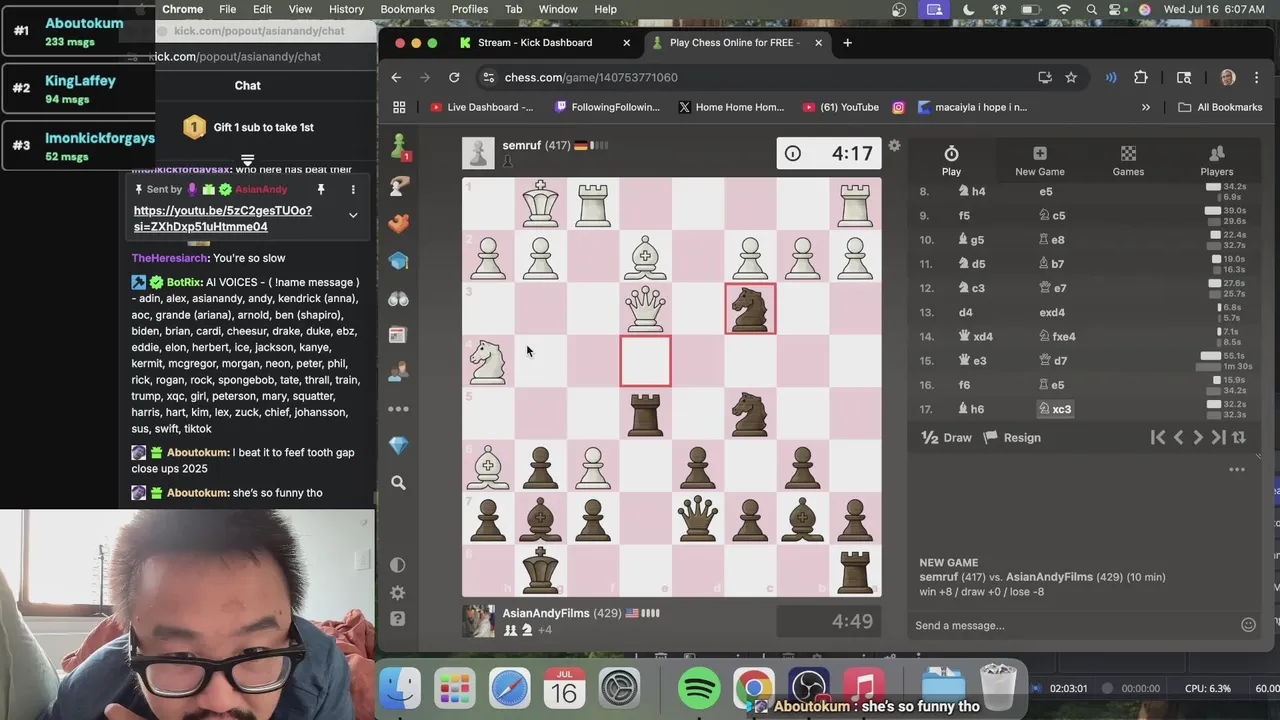This screenshot has width=1280, height=720.
Task: Toggle the light/dark UI sidebar icon
Action: [x=398, y=565]
